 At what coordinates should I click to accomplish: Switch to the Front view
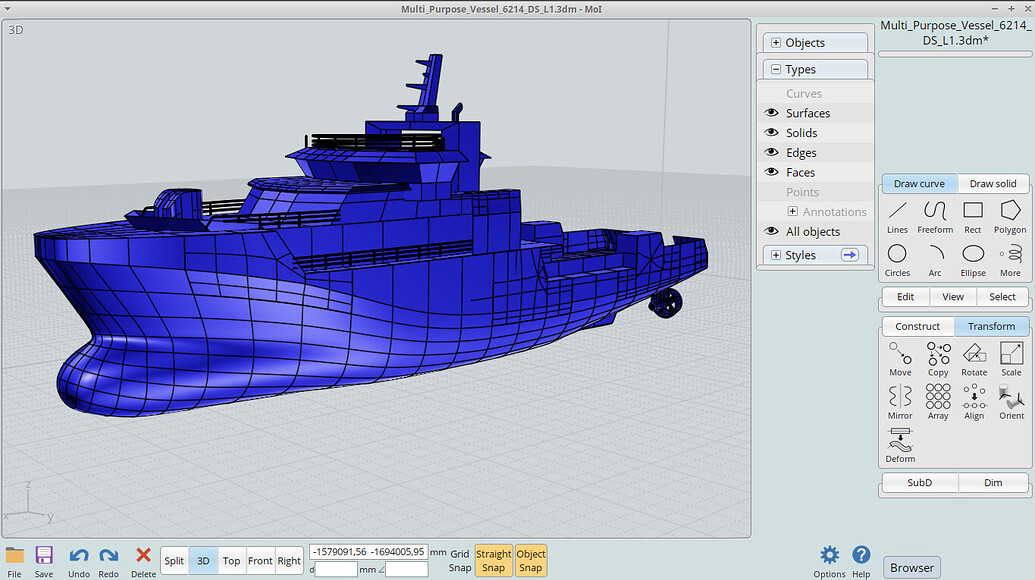(x=260, y=561)
